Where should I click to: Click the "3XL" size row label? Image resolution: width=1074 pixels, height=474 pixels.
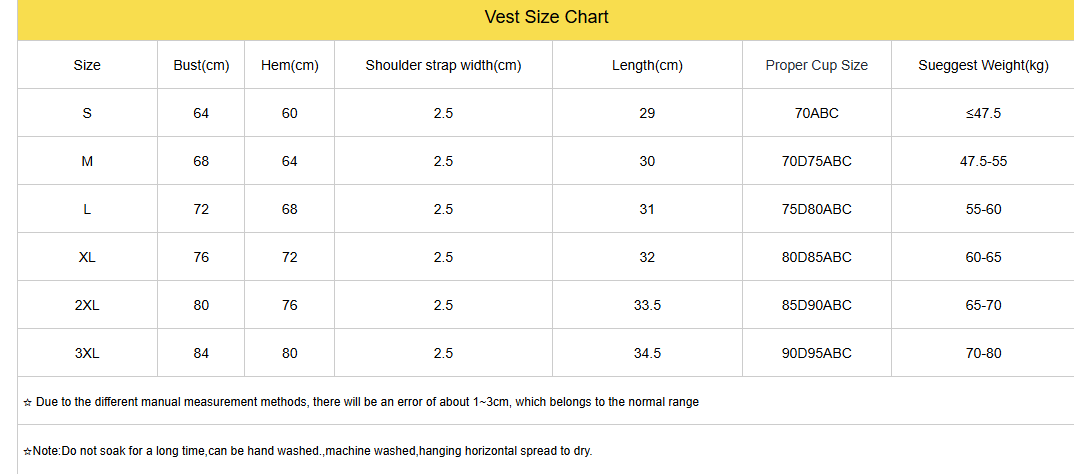(87, 354)
